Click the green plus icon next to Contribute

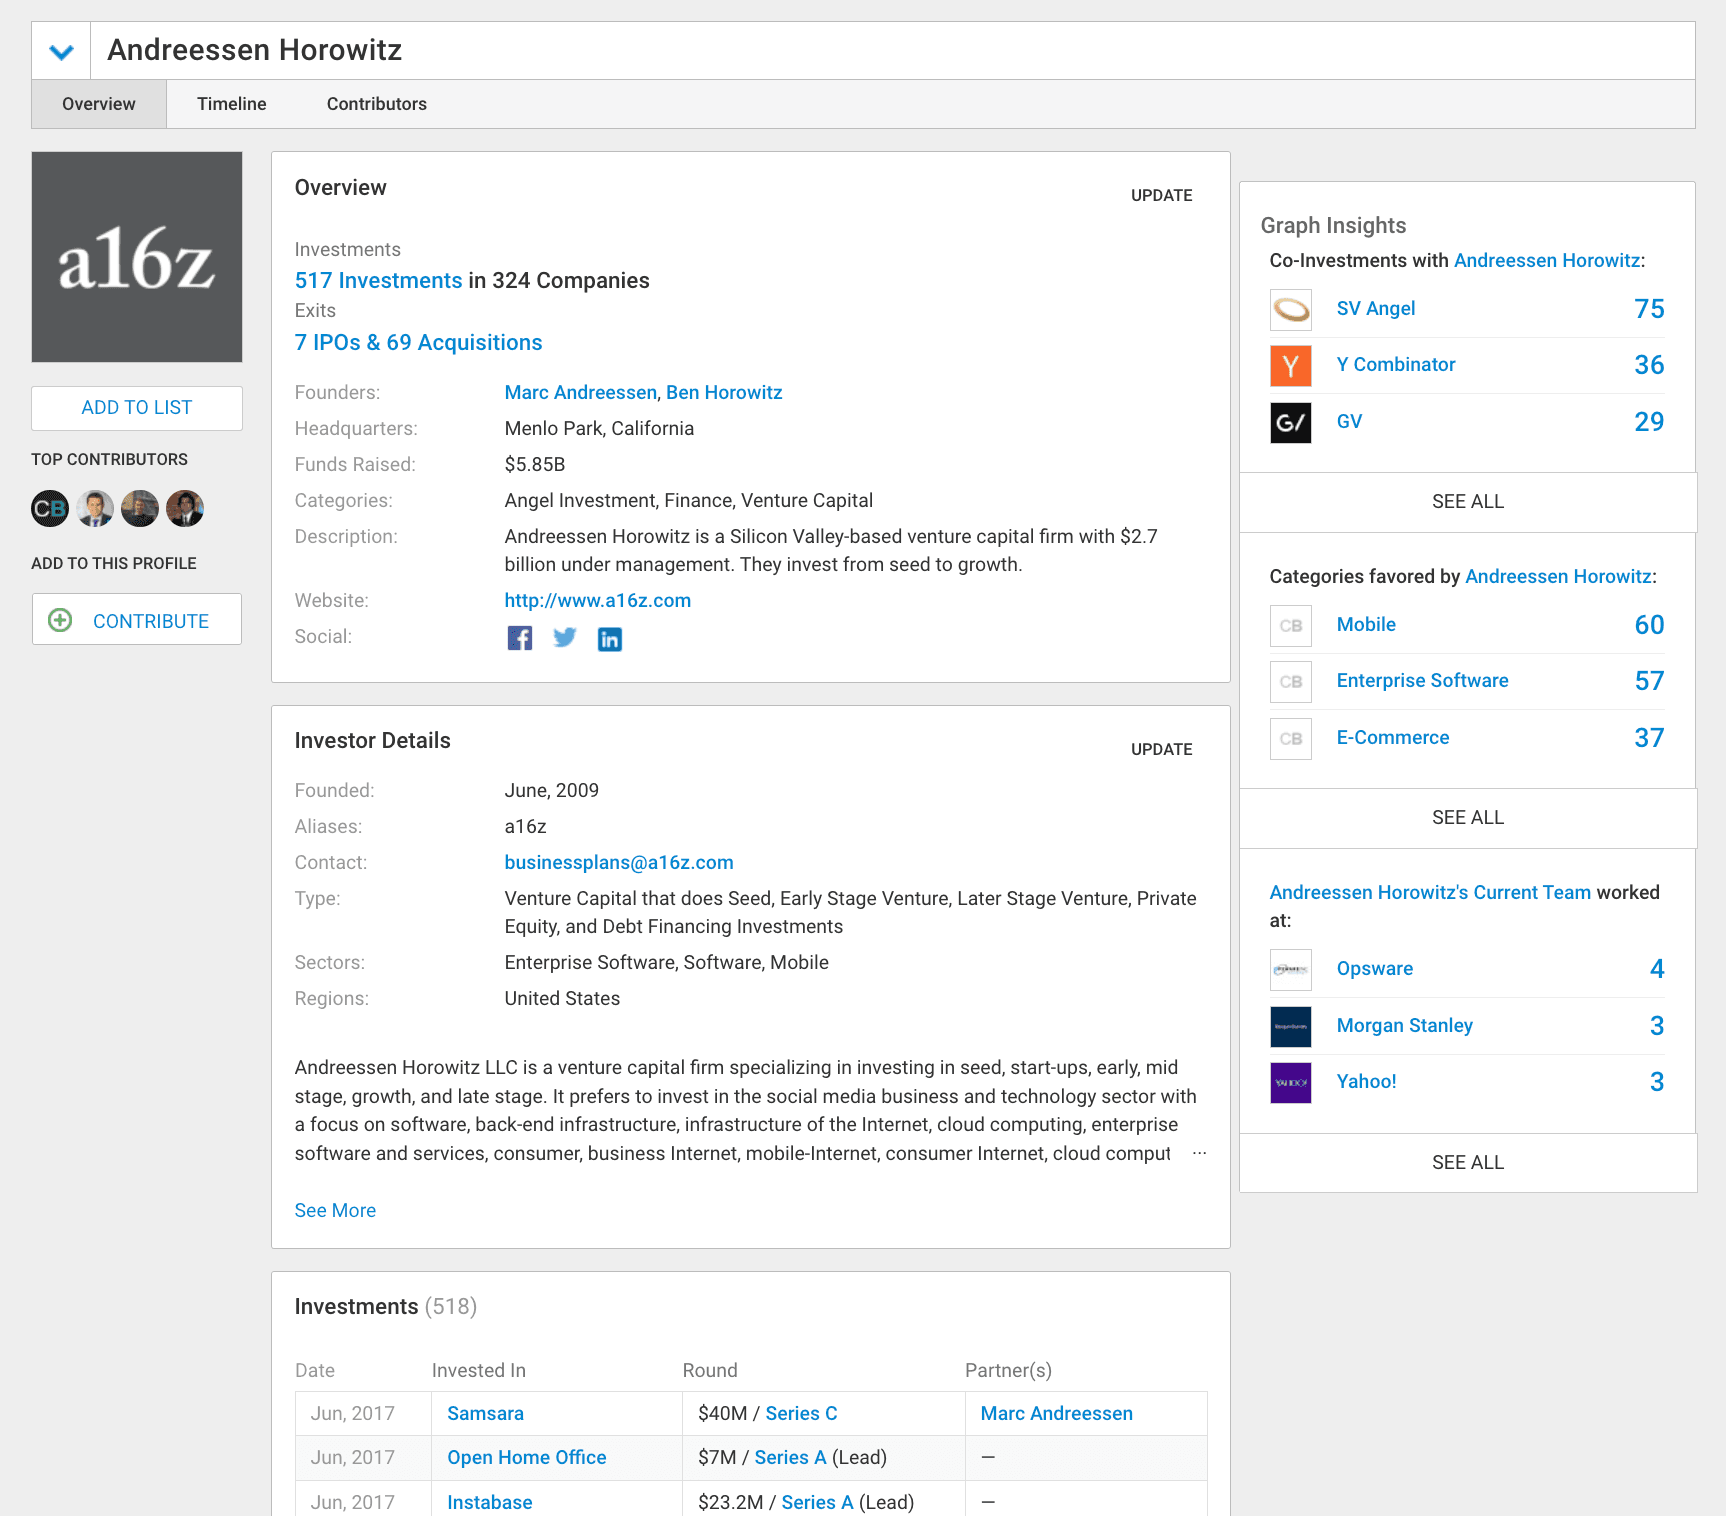pos(61,620)
